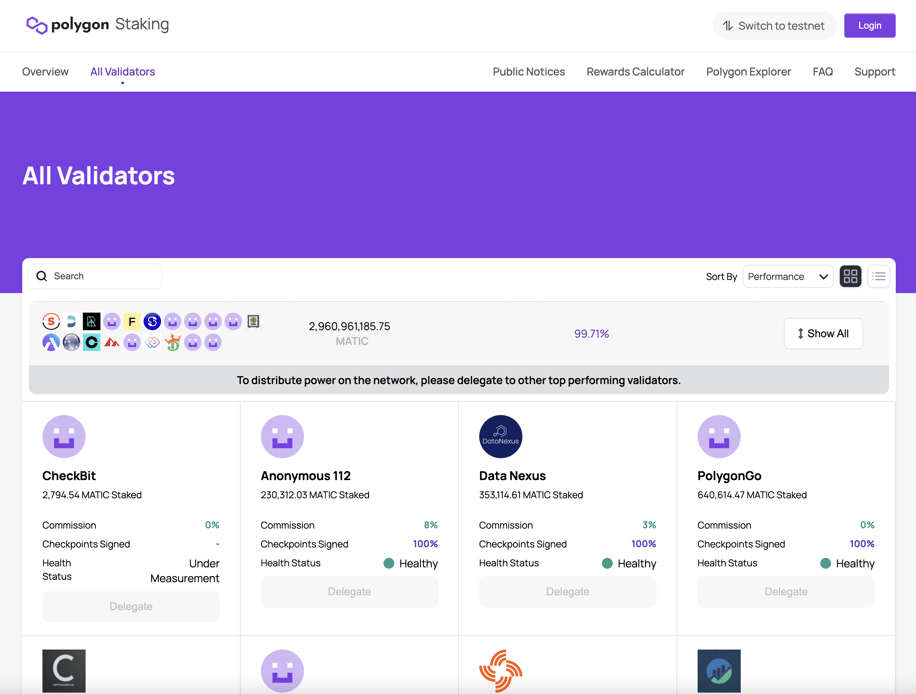Click the Login button
916x694 pixels.
click(869, 25)
